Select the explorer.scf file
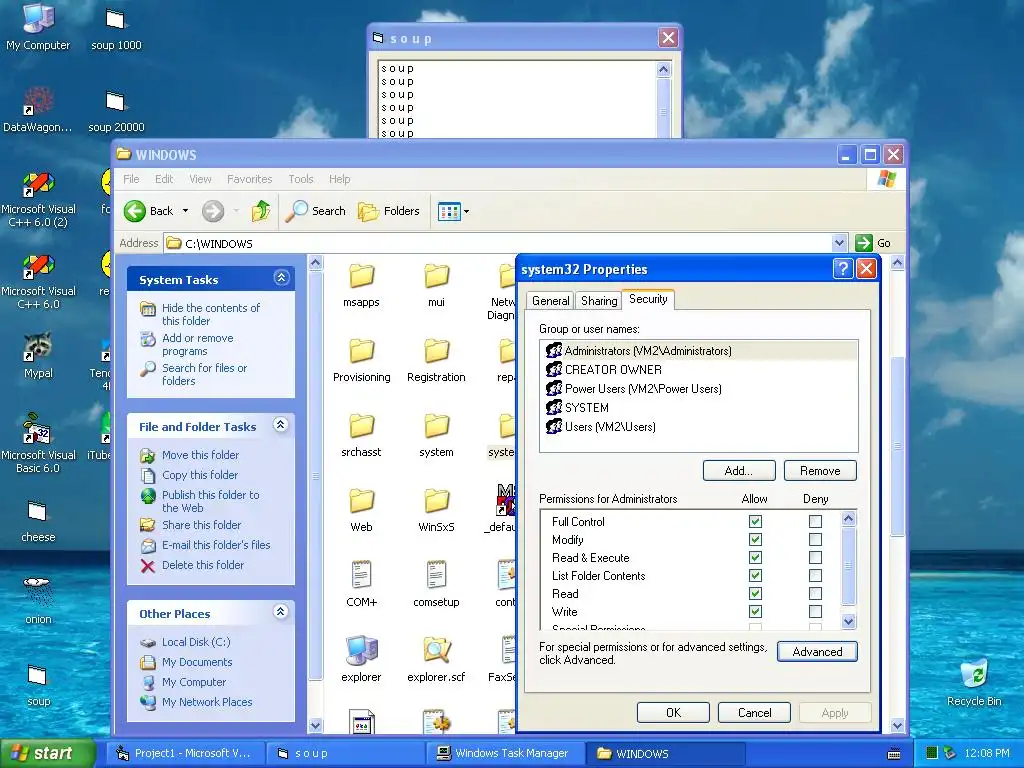 coord(436,660)
